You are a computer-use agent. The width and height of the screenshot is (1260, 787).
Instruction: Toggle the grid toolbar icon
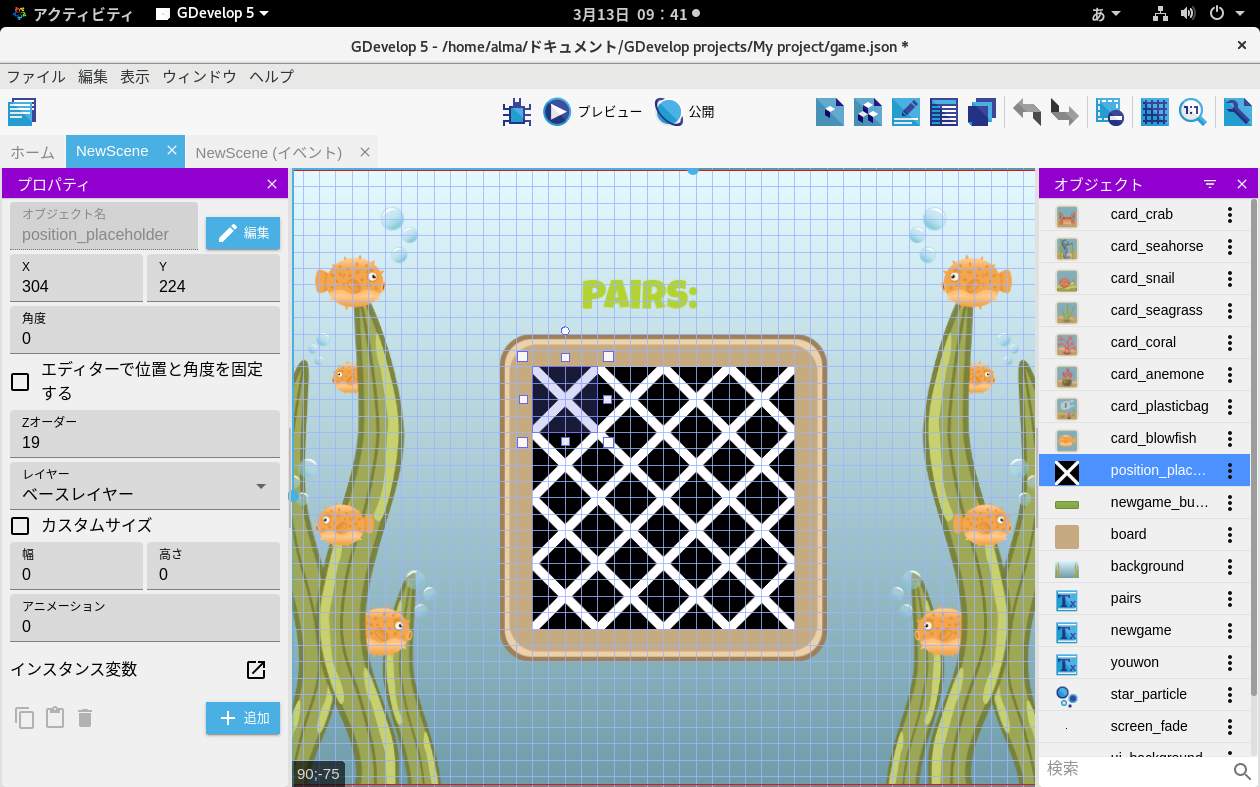[x=1155, y=112]
